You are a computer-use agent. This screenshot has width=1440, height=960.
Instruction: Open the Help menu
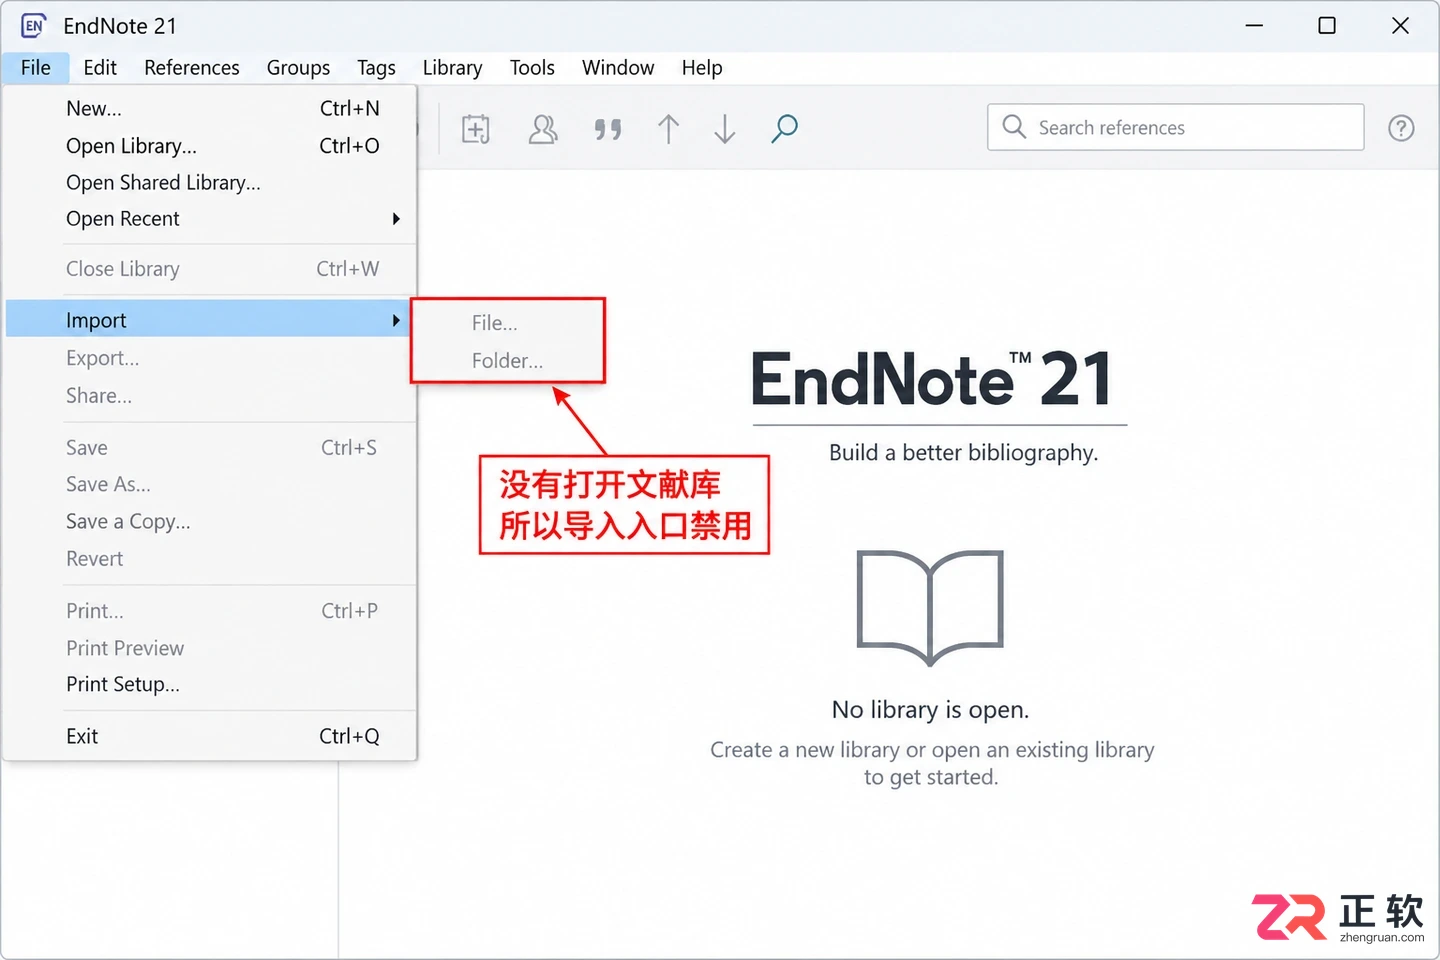click(x=702, y=68)
